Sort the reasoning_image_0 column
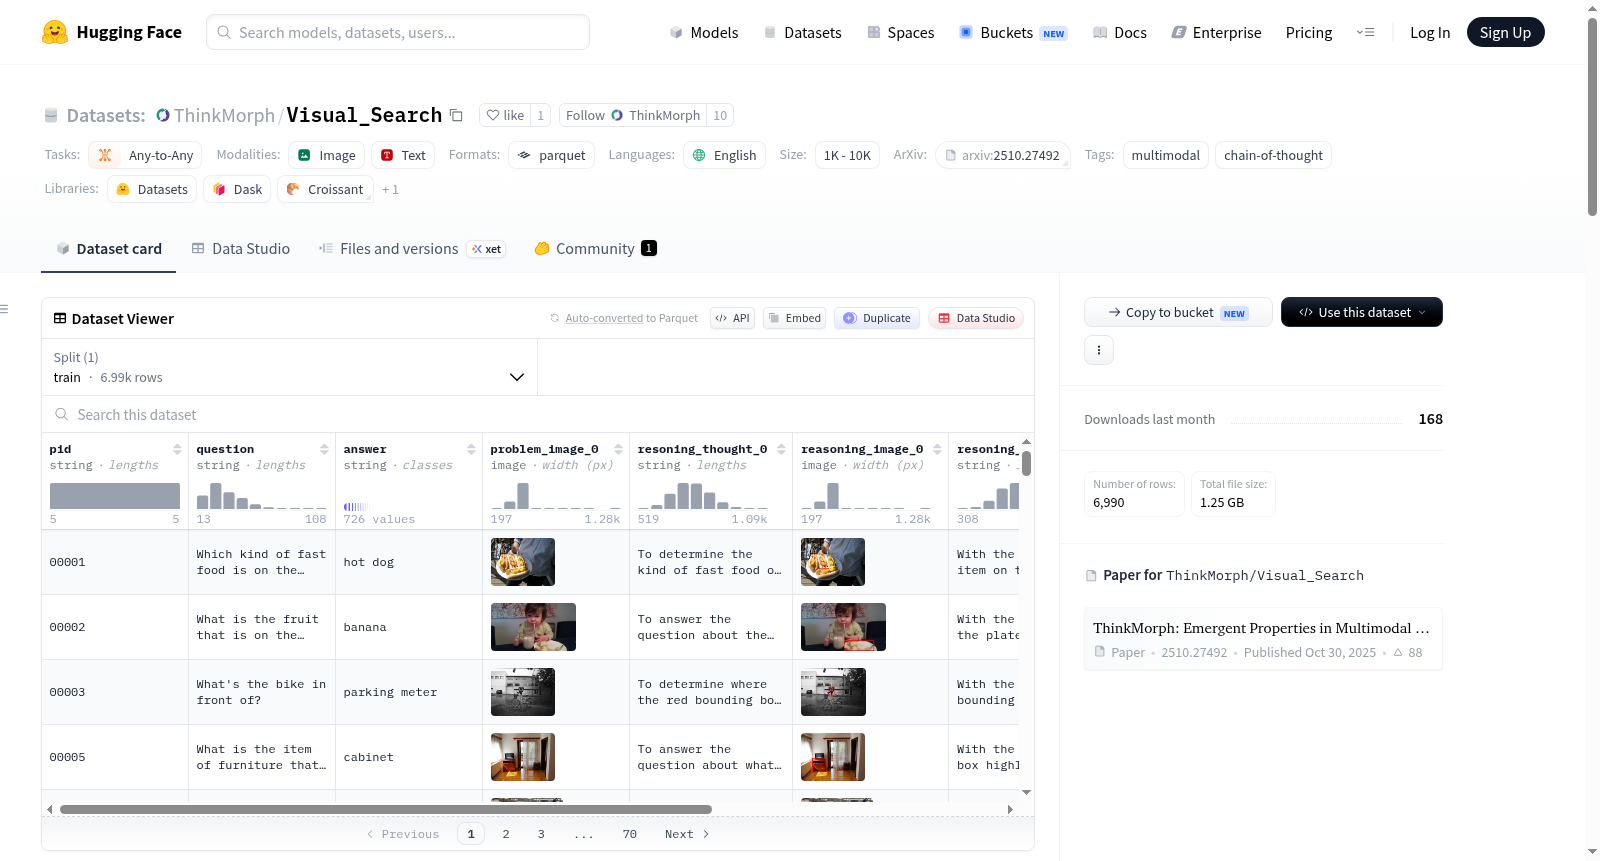1600x861 pixels. tap(937, 449)
